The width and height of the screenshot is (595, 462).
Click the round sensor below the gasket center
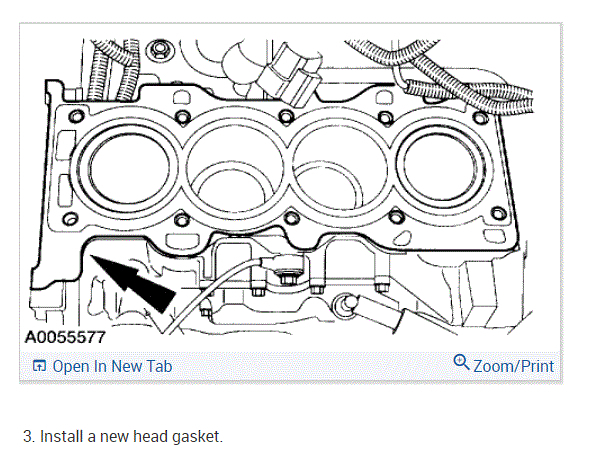coord(343,305)
